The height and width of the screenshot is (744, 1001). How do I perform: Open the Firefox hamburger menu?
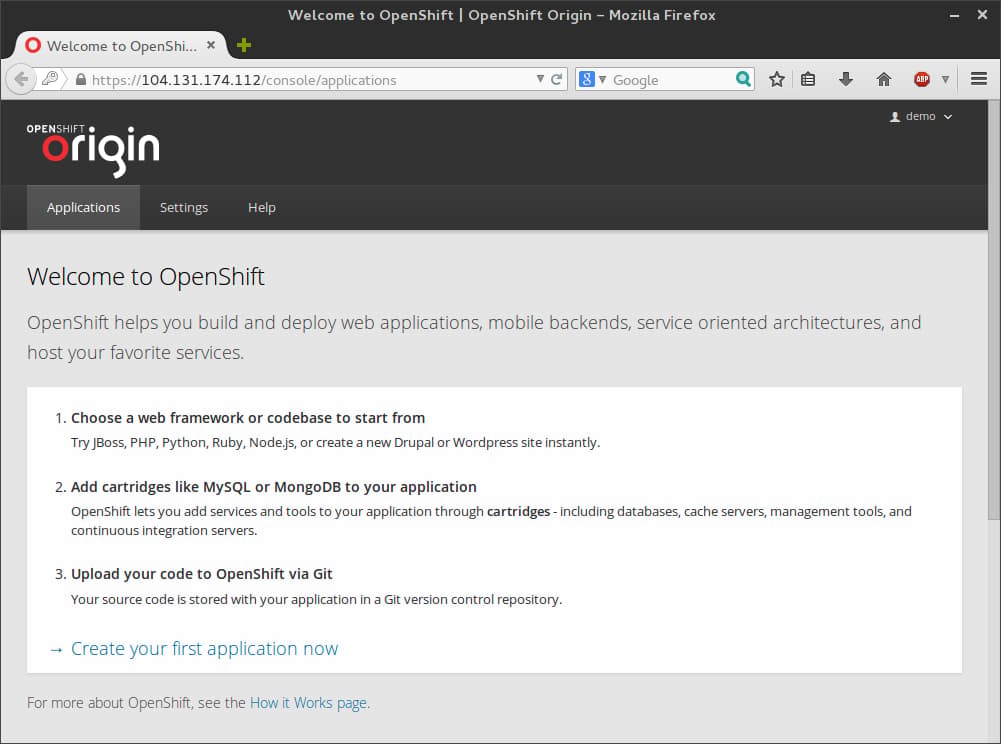979,79
